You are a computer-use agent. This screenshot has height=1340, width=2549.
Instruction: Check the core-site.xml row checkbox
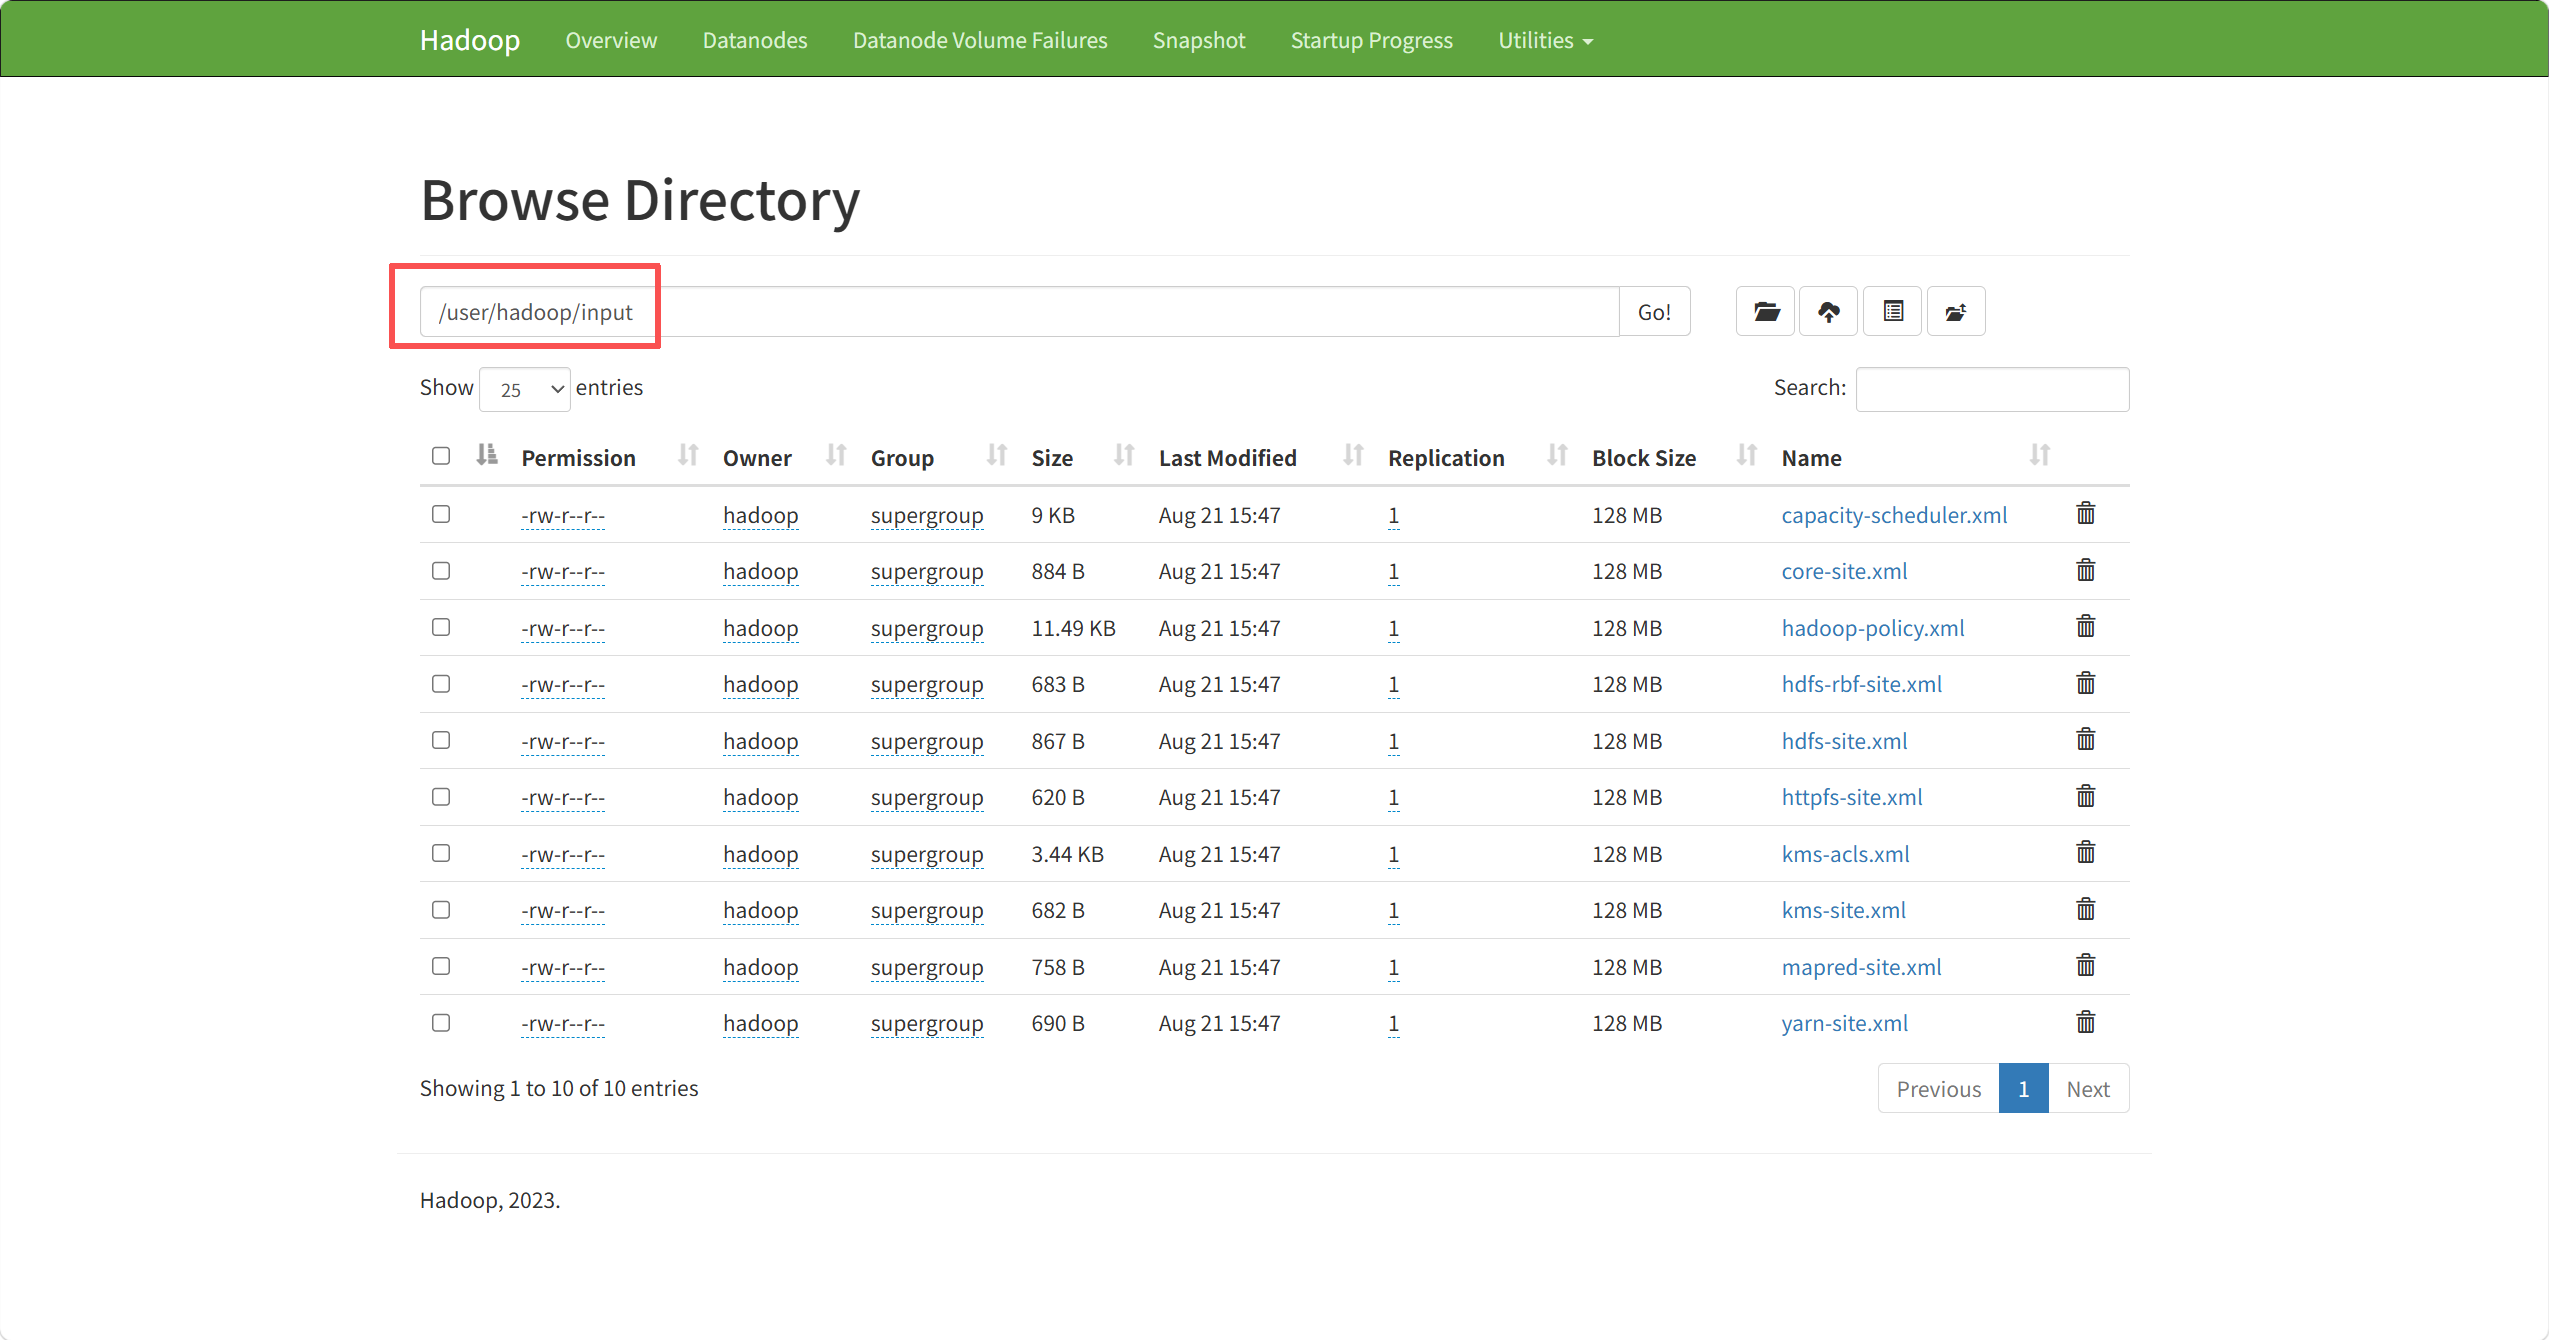(x=441, y=571)
